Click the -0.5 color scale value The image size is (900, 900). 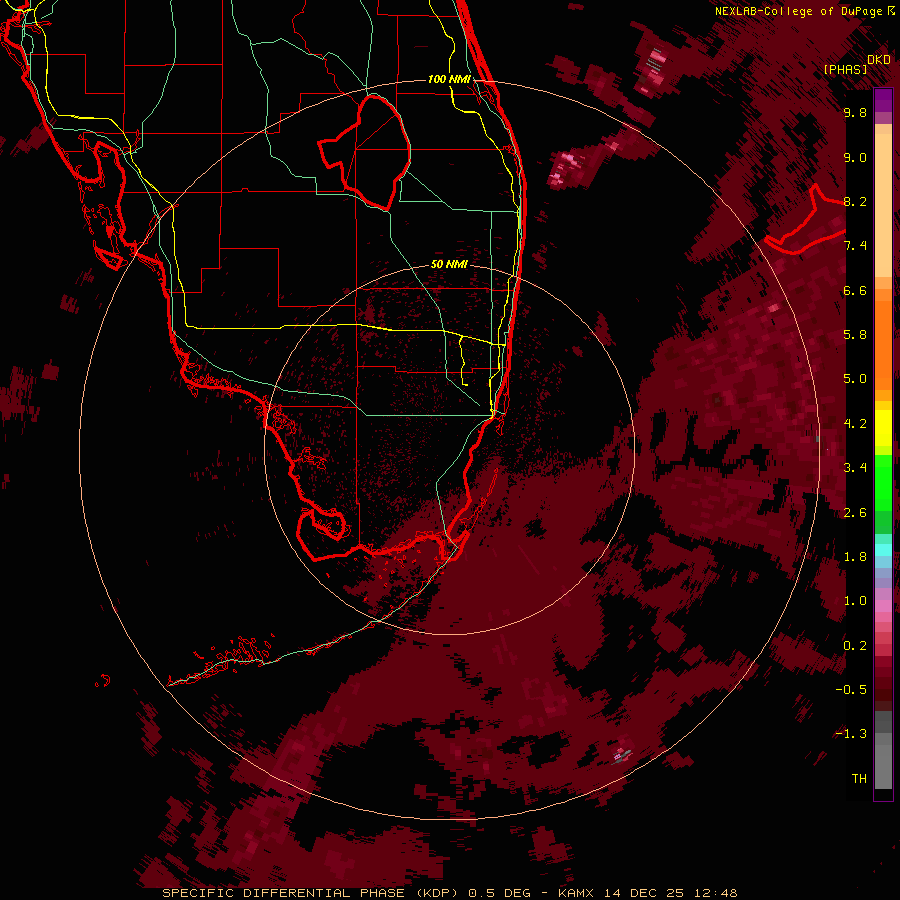click(x=851, y=690)
